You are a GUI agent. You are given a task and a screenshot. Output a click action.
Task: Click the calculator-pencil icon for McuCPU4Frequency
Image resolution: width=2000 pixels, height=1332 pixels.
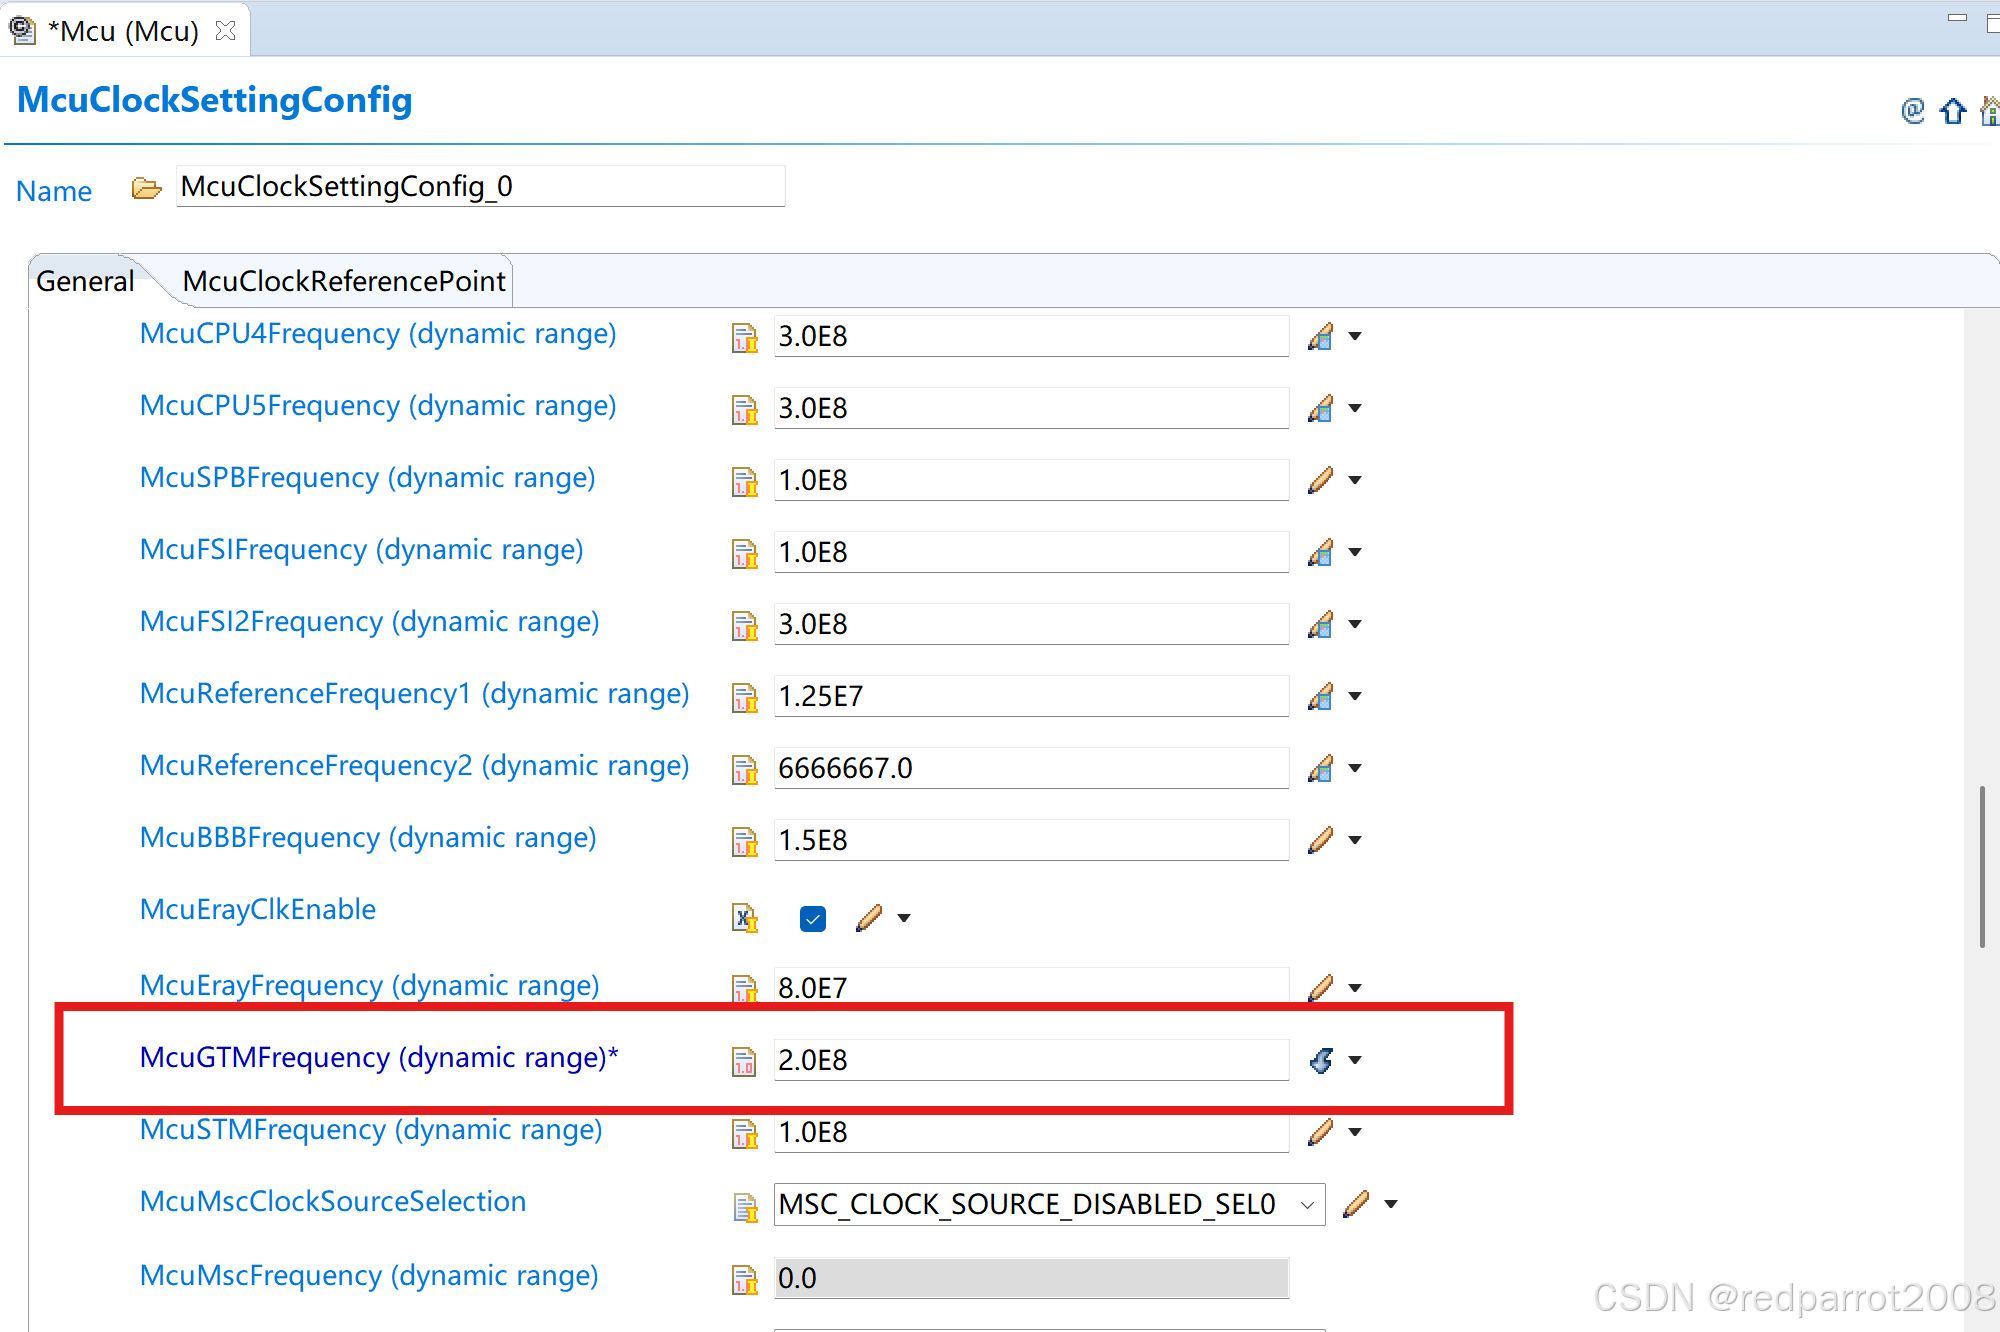point(1320,337)
